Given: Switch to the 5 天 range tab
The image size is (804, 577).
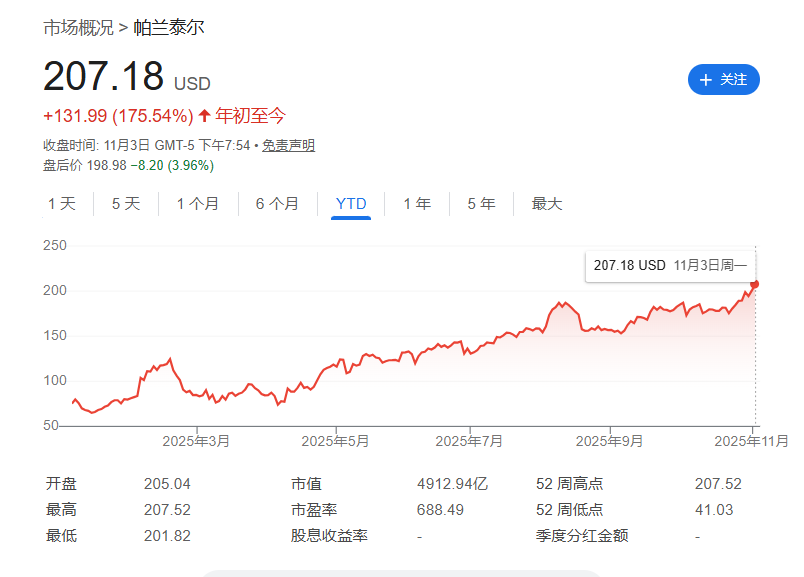Looking at the screenshot, I should click(x=126, y=204).
